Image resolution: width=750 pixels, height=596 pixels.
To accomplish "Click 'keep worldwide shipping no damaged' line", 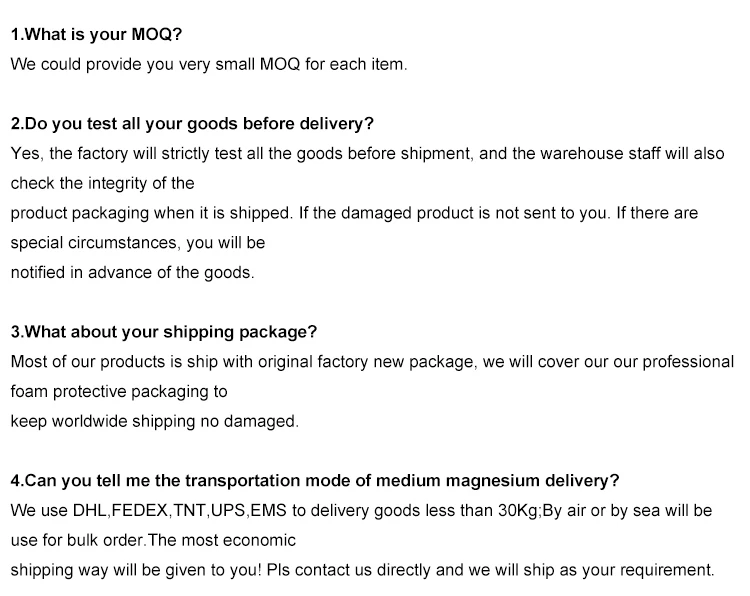I will pos(154,421).
